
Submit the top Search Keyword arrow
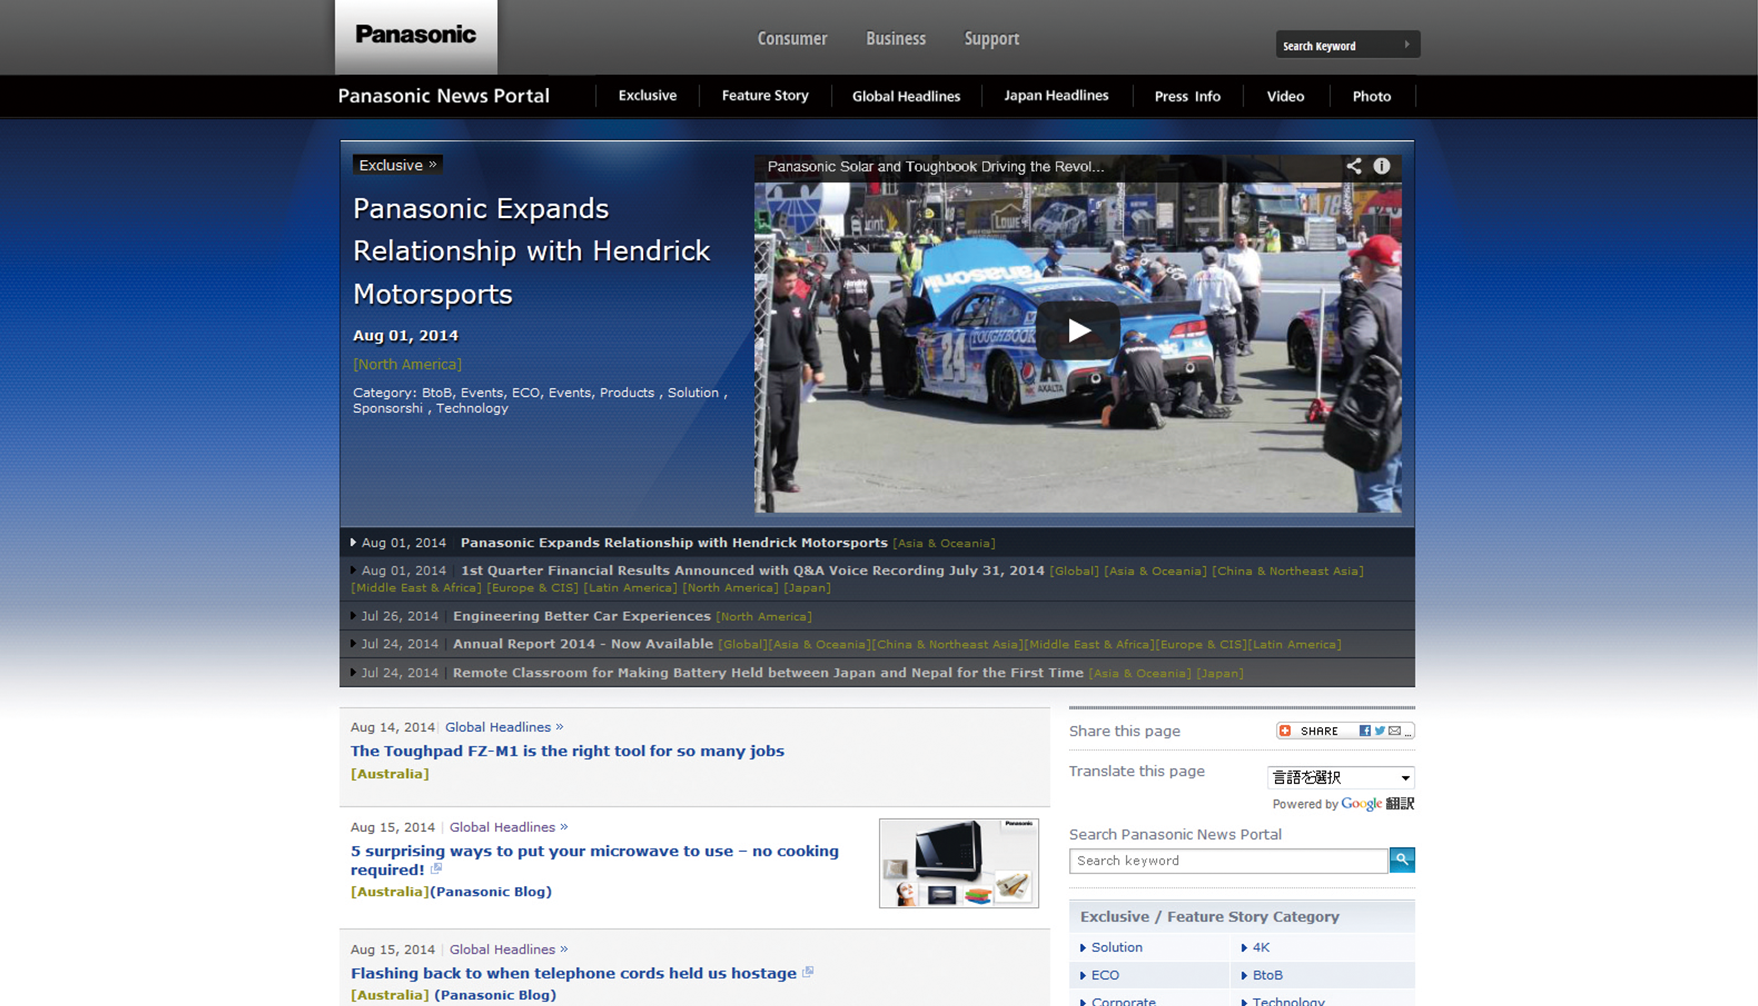coord(1406,45)
